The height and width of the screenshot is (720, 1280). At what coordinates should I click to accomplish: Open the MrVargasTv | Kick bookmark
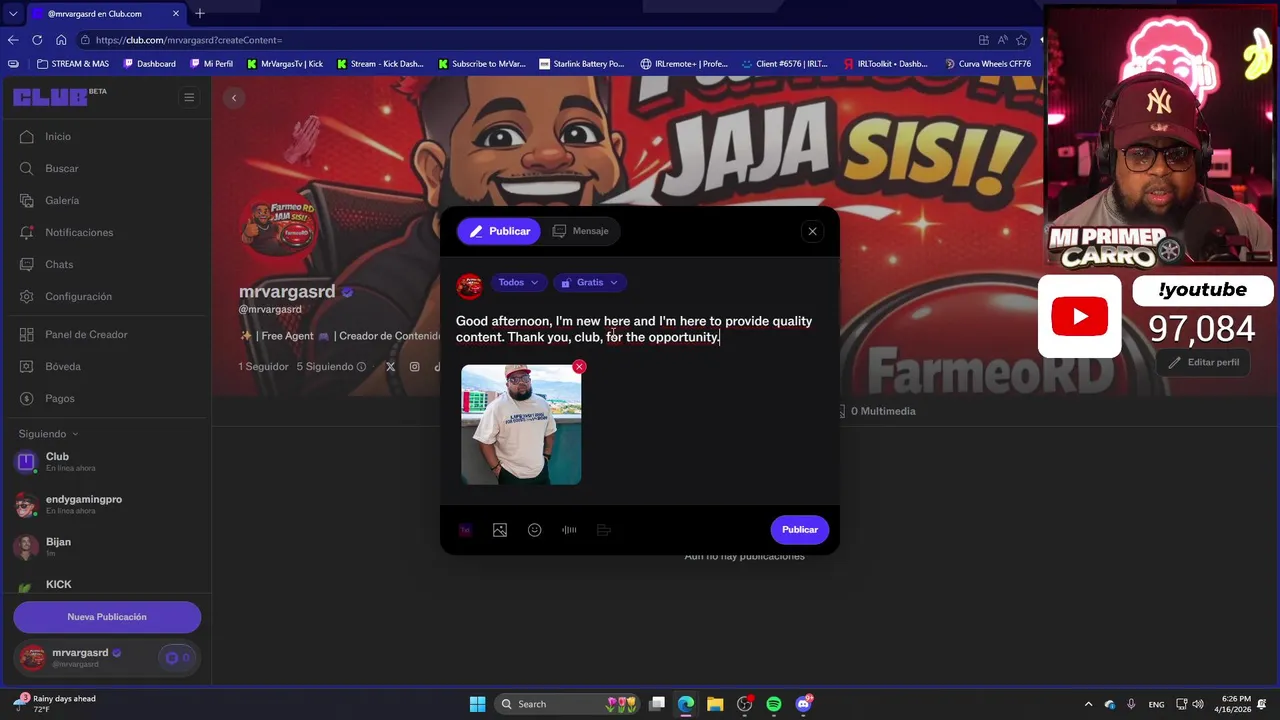[284, 64]
